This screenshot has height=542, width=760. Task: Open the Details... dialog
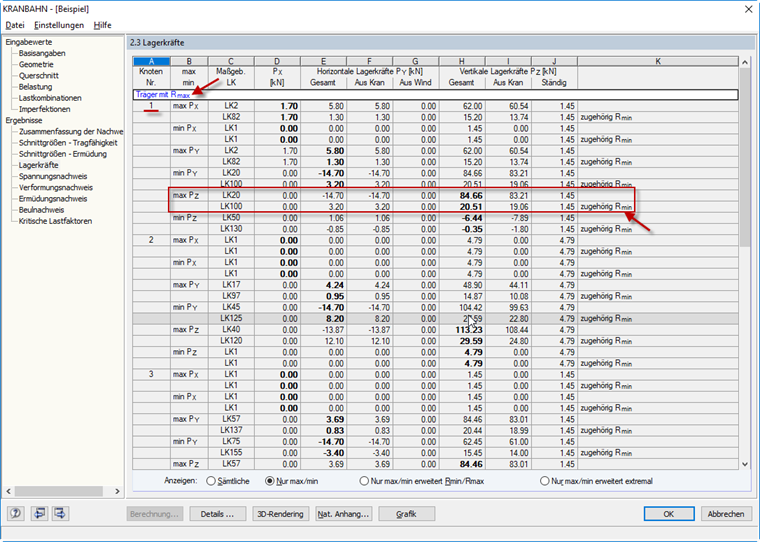[x=218, y=514]
